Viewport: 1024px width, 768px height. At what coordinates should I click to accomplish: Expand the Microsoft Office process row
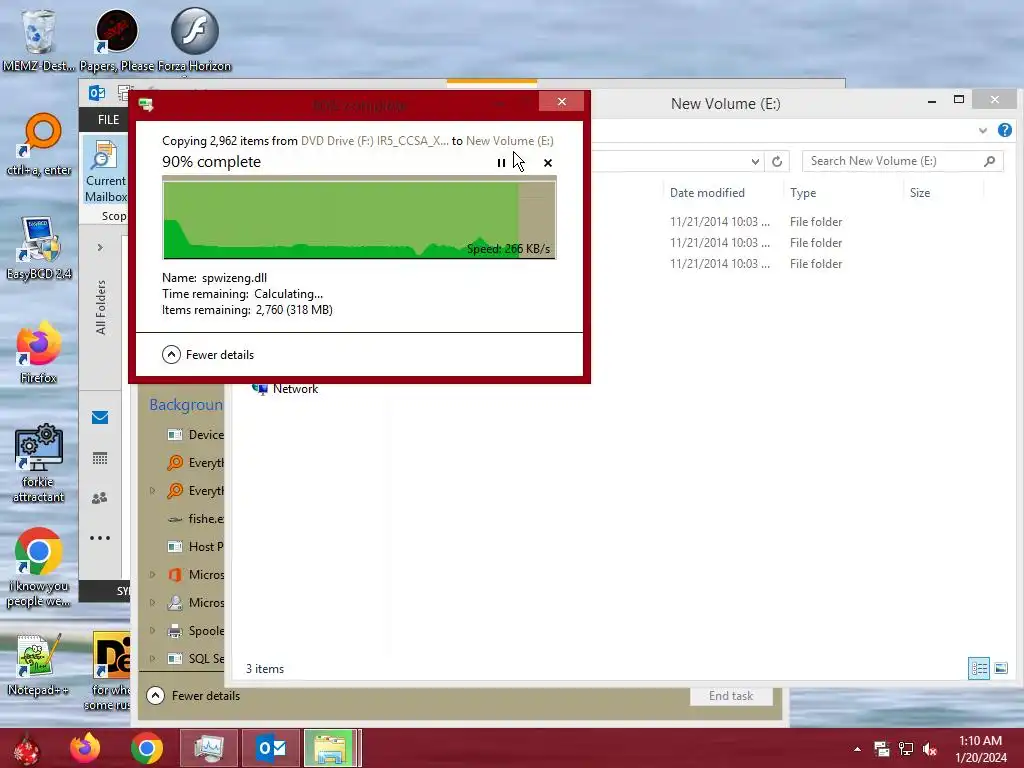point(153,575)
